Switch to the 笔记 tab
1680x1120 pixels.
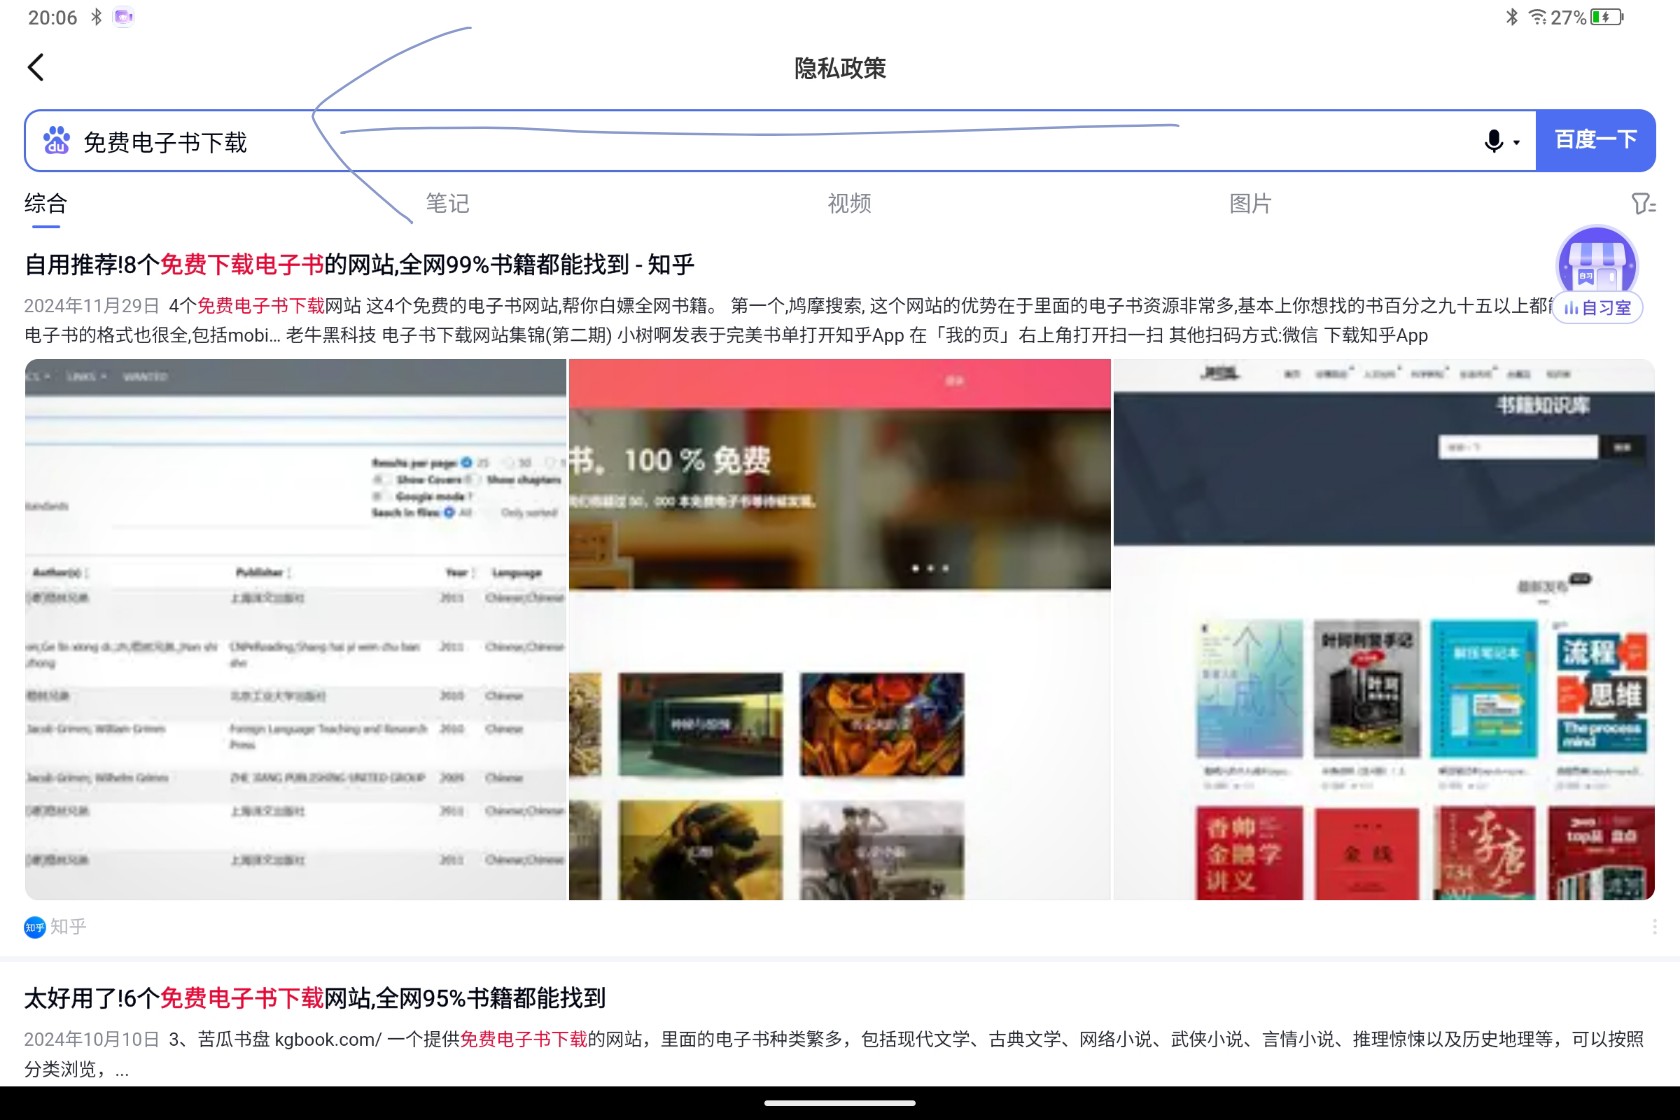(x=447, y=204)
